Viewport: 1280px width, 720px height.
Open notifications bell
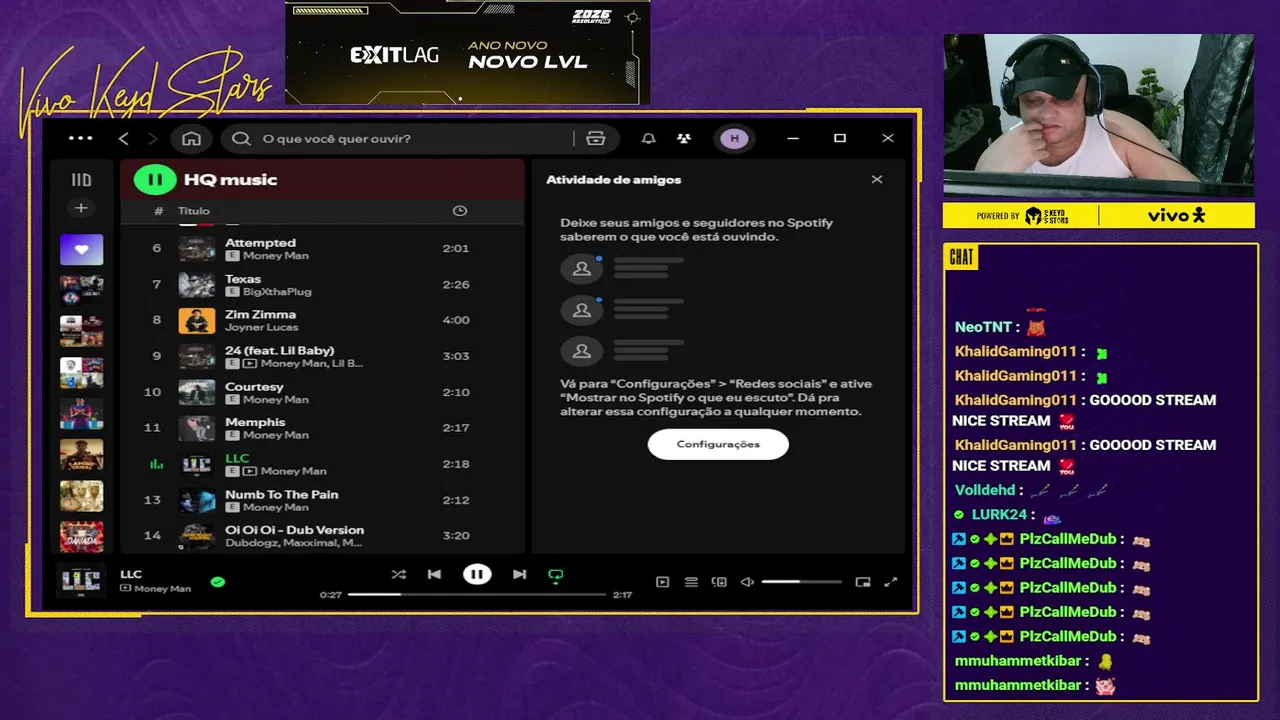(x=648, y=139)
